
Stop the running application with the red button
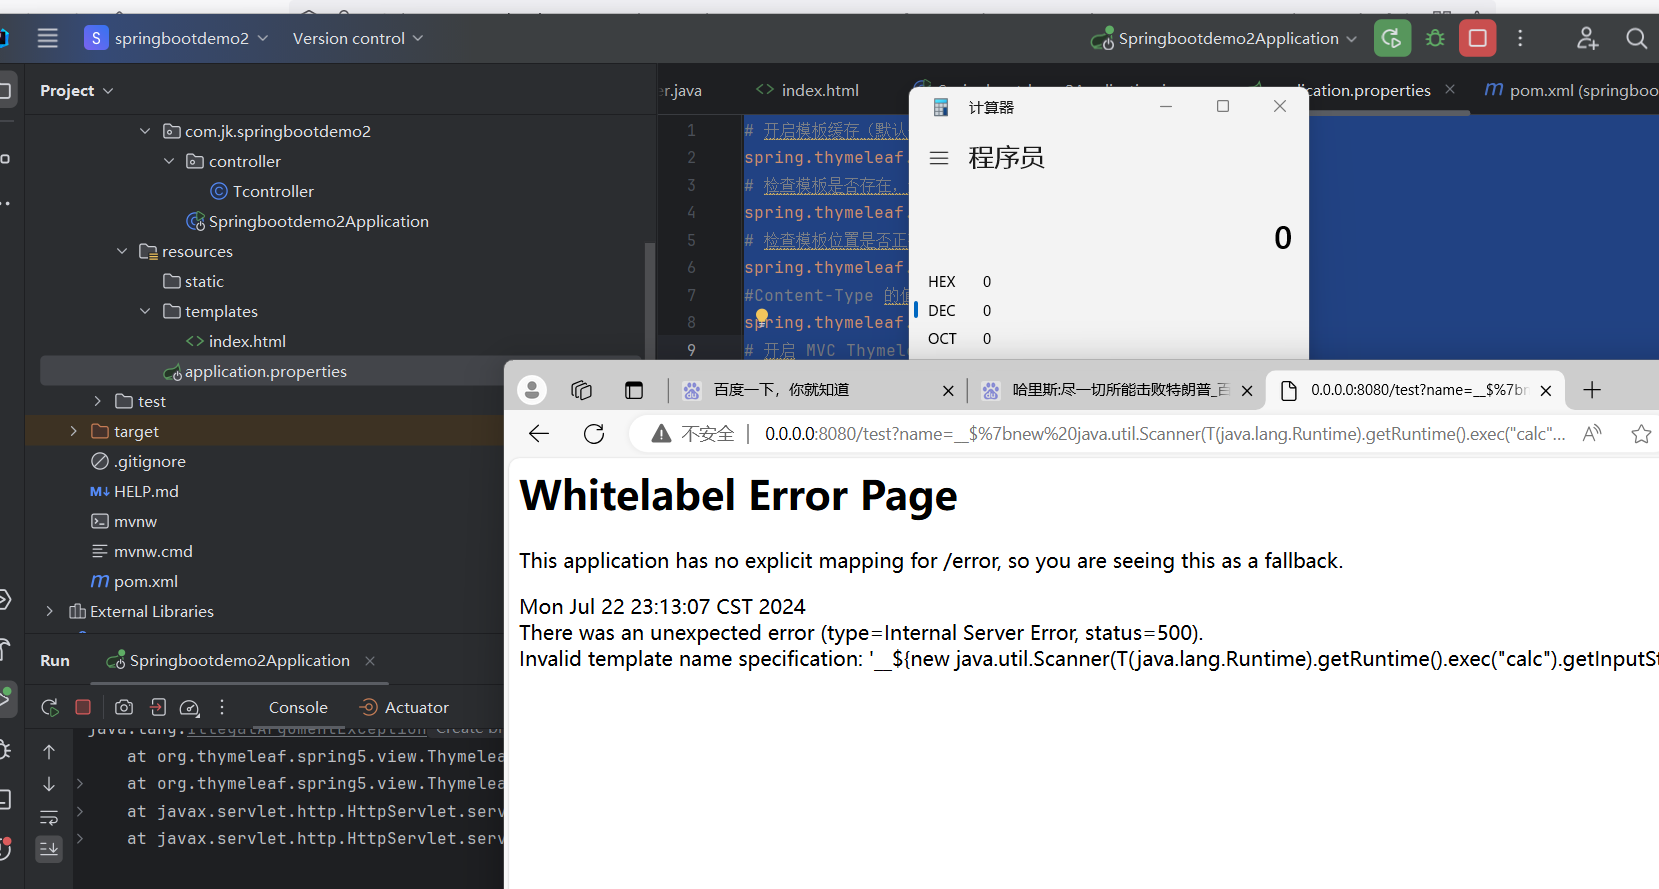tap(1477, 39)
